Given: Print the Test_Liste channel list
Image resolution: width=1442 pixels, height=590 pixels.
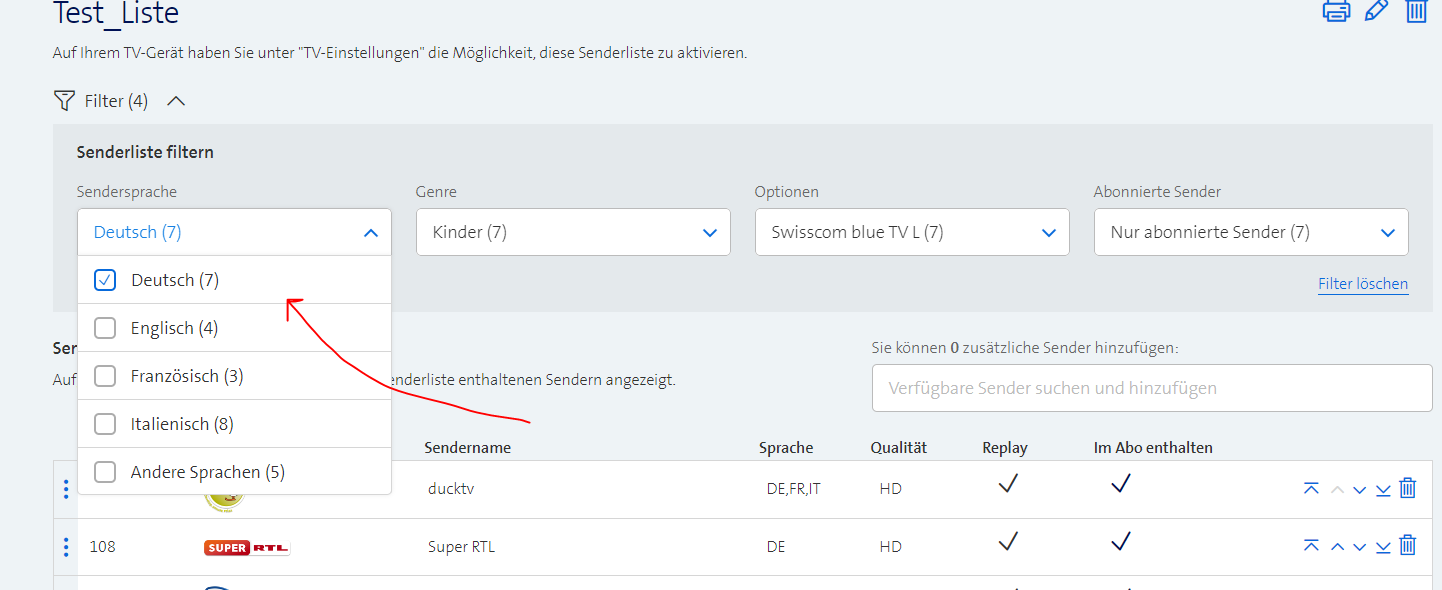Looking at the screenshot, I should 1337,12.
